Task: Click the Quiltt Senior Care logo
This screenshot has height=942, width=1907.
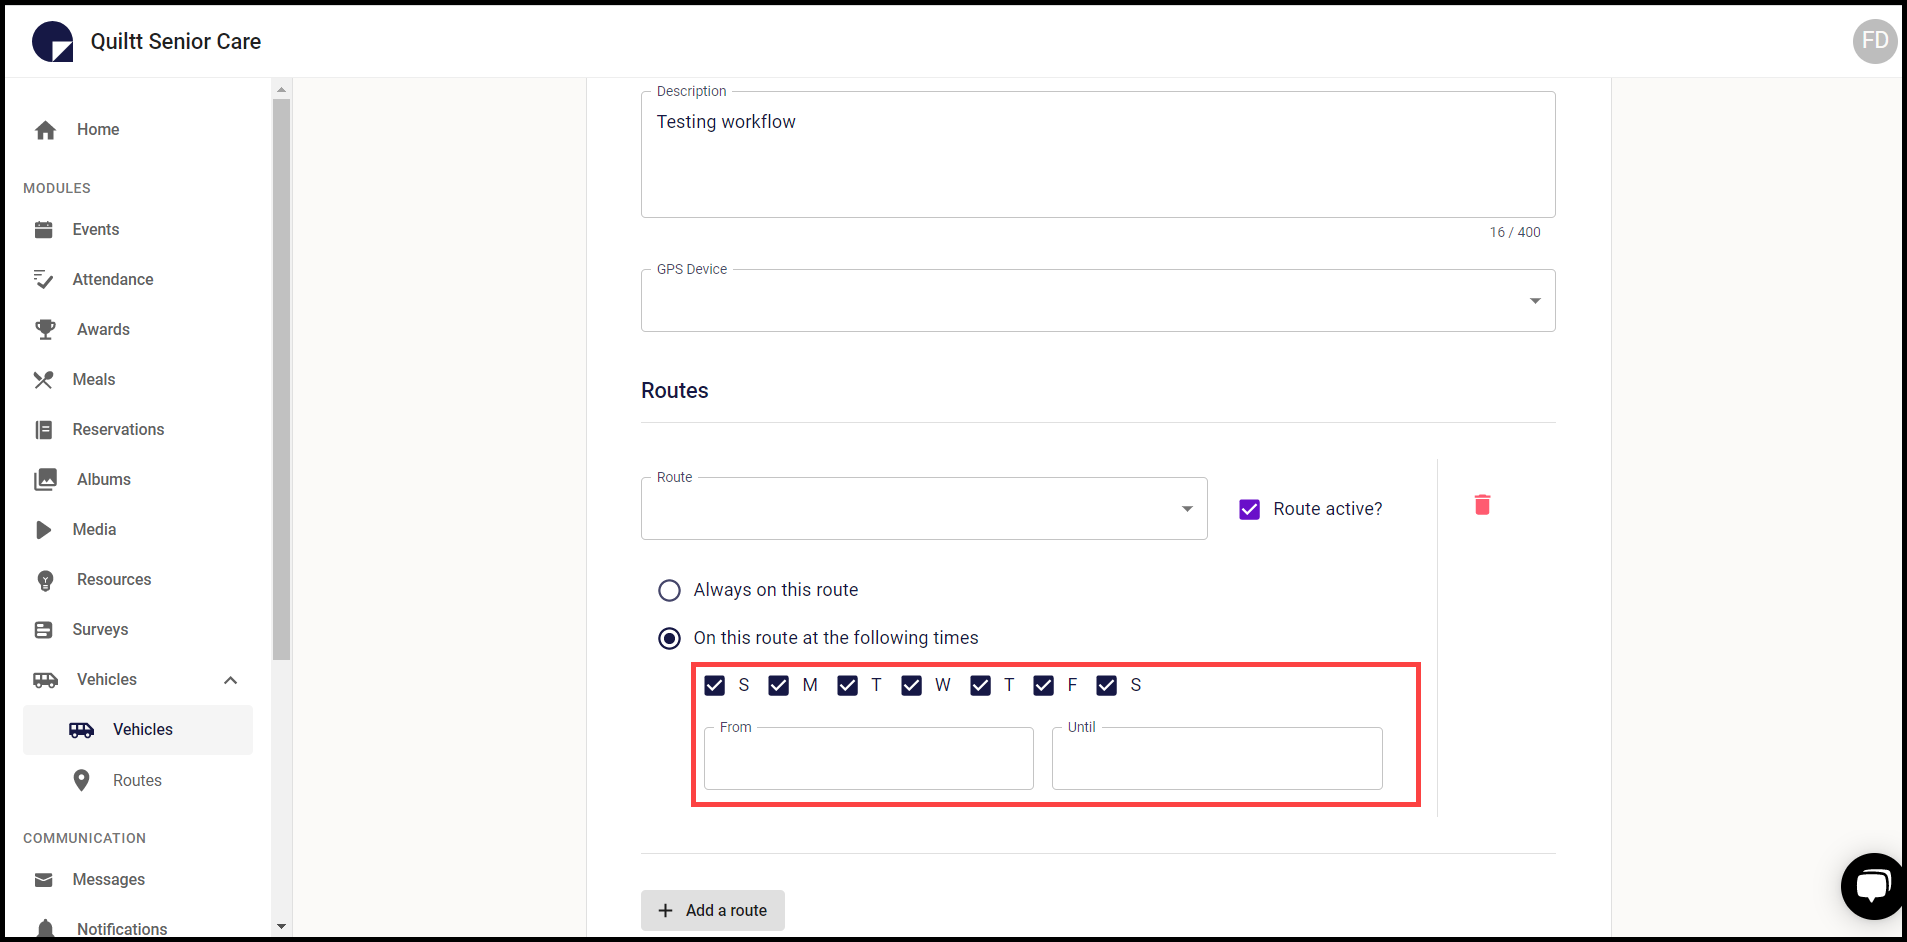Action: pyautogui.click(x=53, y=42)
